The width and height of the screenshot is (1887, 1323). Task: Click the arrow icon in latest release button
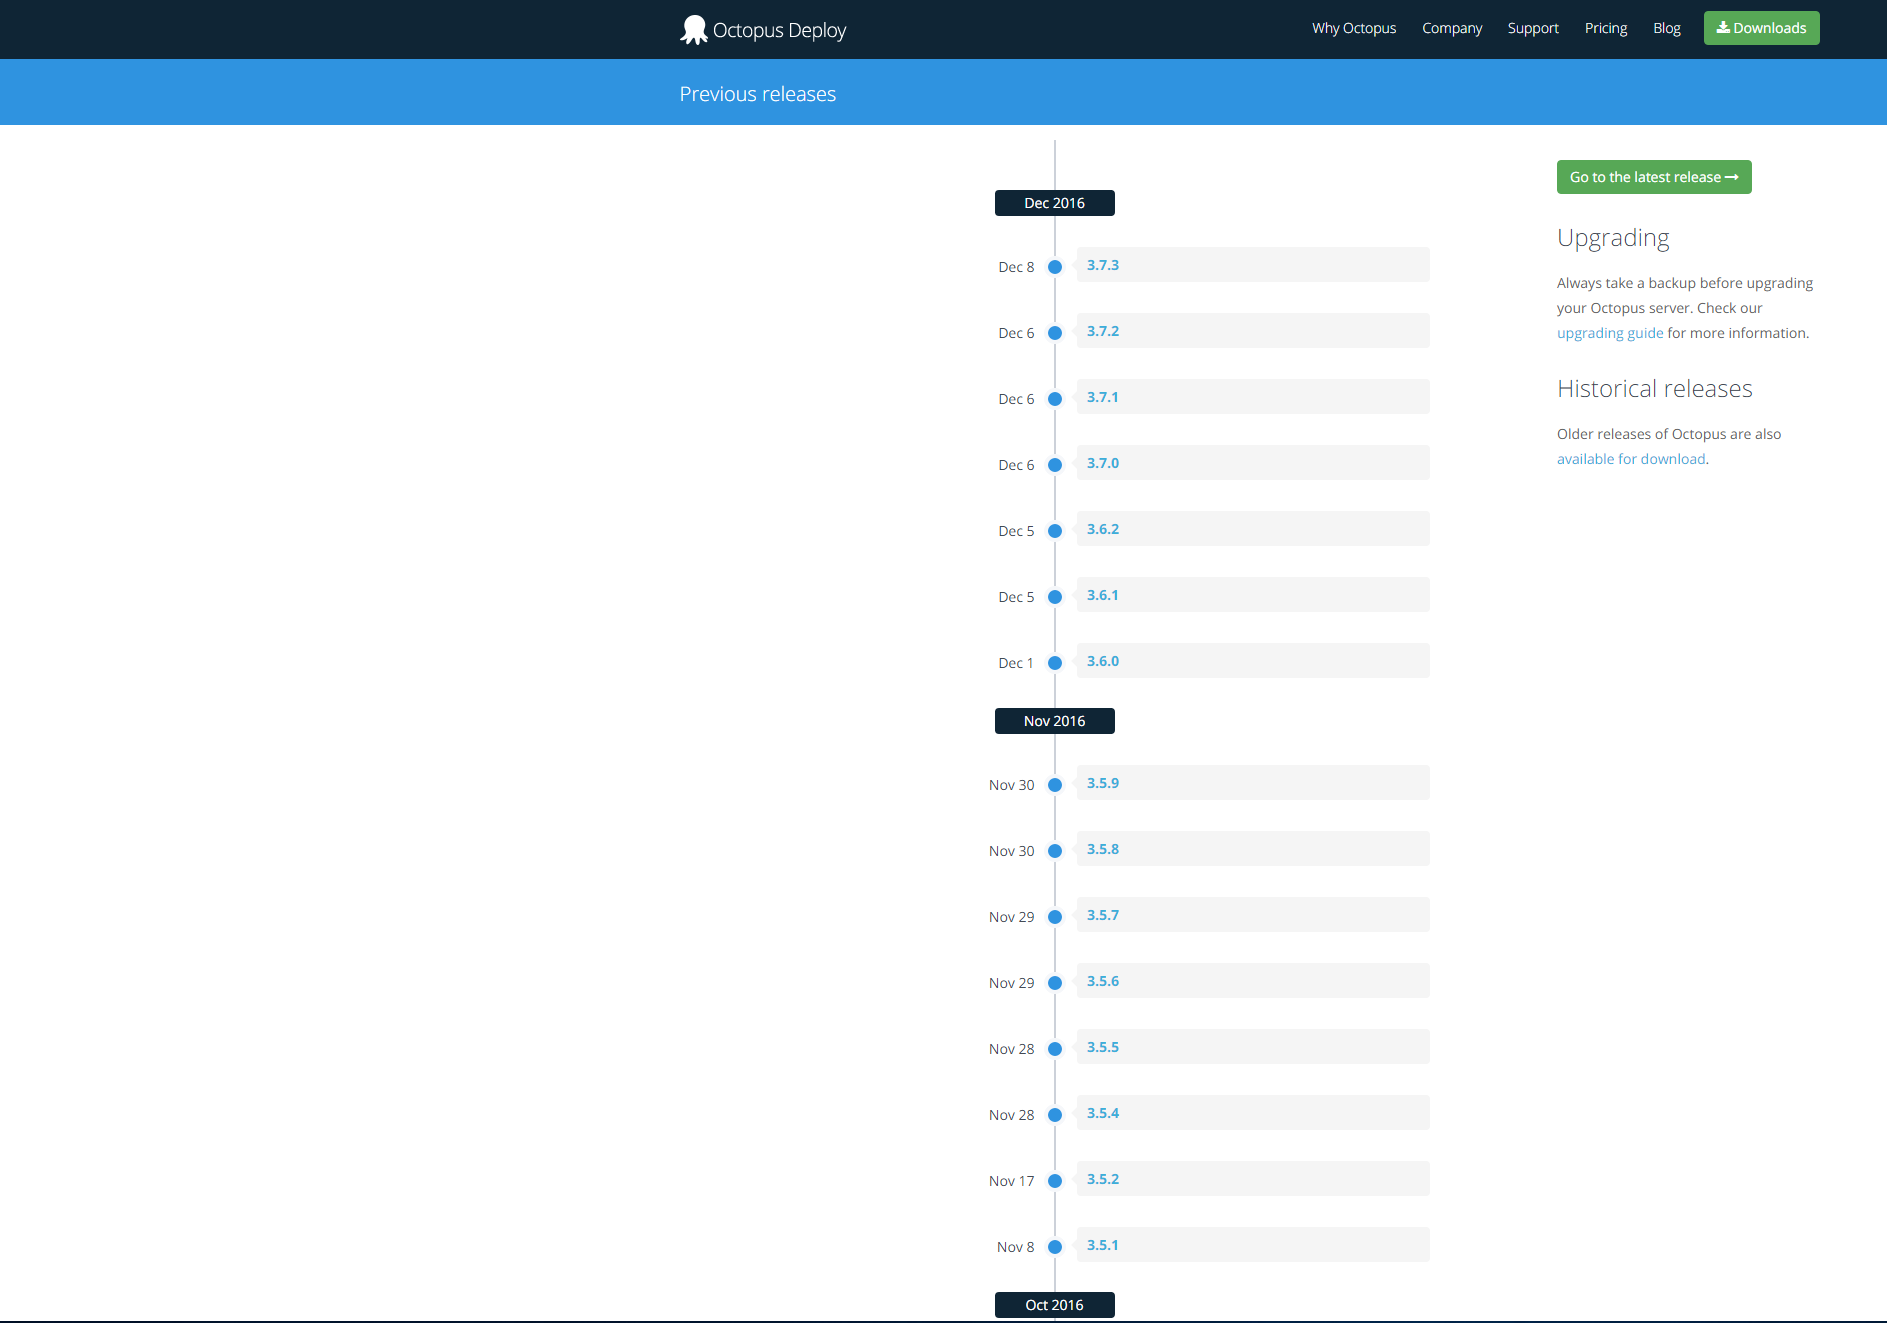point(1733,177)
